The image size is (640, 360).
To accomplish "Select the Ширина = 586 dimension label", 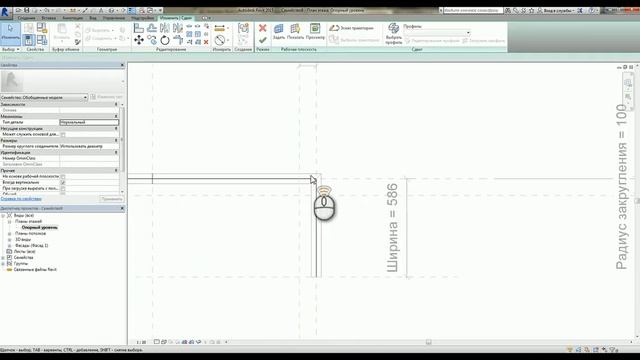I will [x=392, y=227].
